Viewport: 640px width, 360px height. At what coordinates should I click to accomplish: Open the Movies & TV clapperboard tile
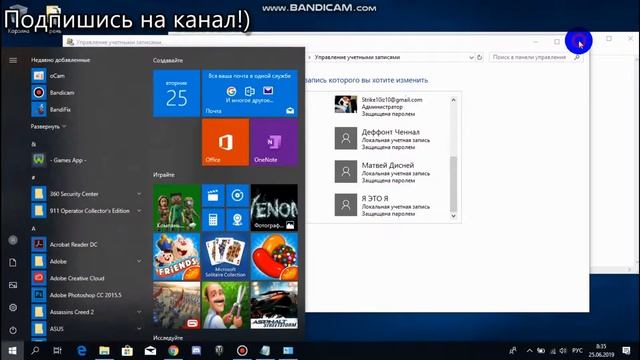(x=213, y=196)
